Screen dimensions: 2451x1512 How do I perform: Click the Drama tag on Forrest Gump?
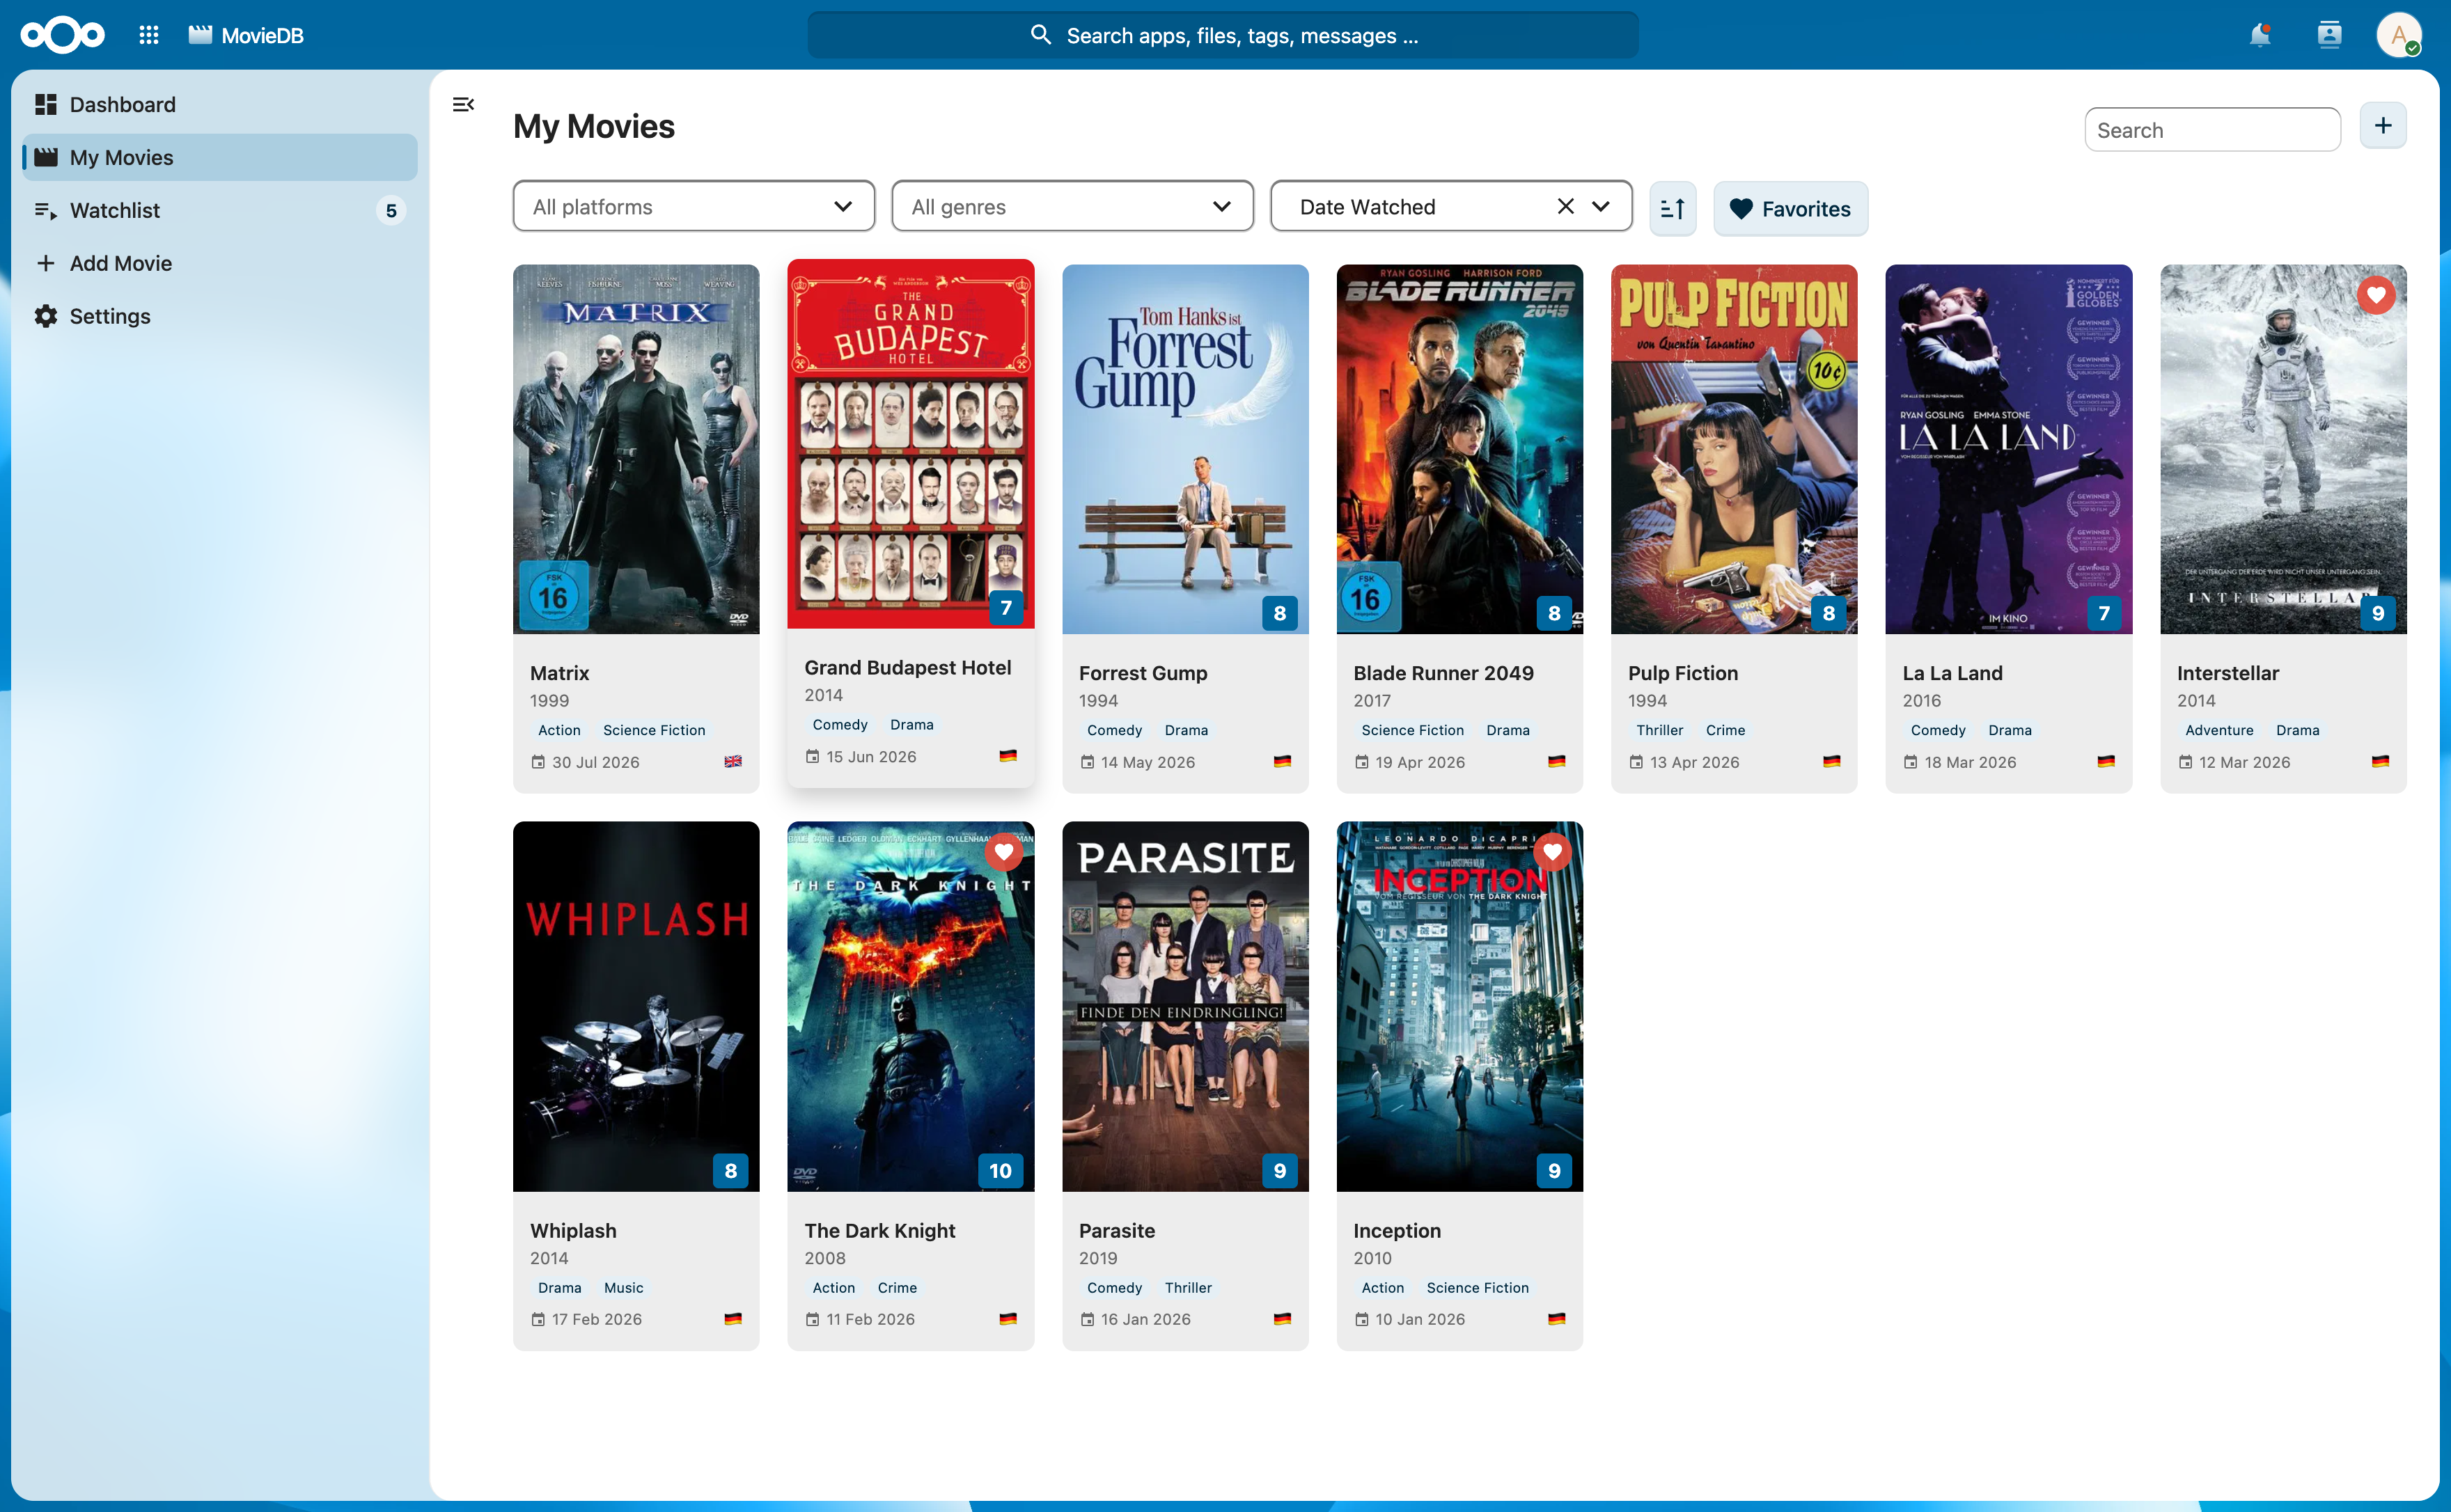pyautogui.click(x=1186, y=730)
